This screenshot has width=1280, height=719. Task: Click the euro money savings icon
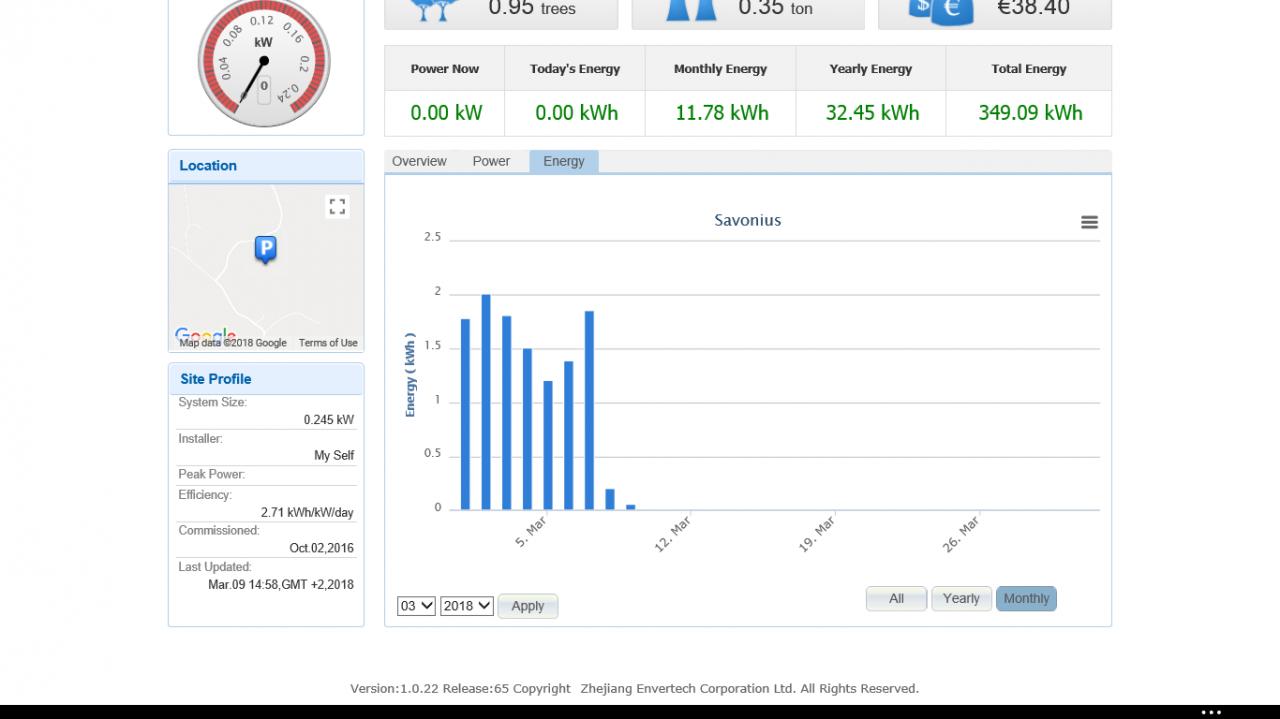coord(941,10)
